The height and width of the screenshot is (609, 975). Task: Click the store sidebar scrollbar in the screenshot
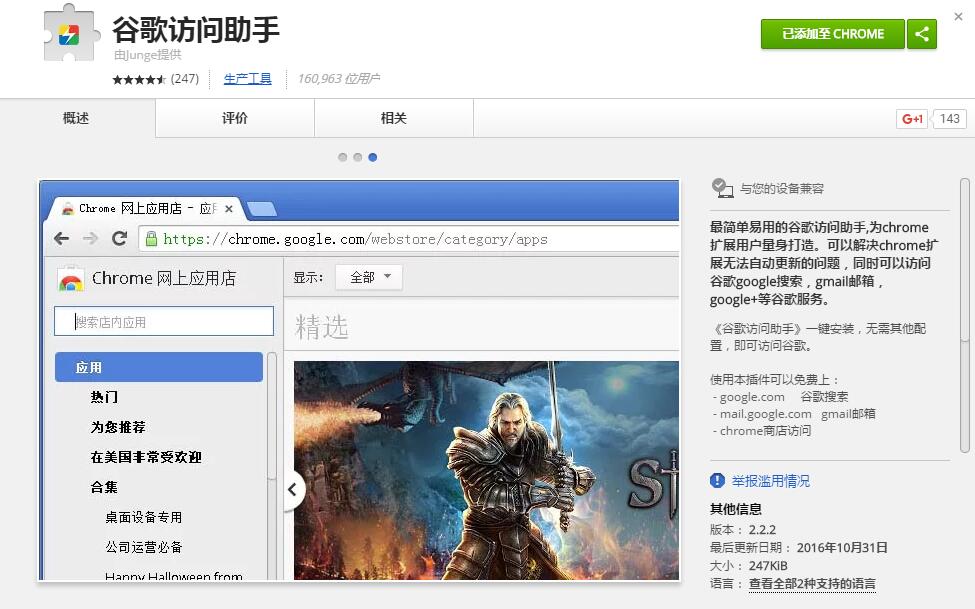pyautogui.click(x=272, y=467)
